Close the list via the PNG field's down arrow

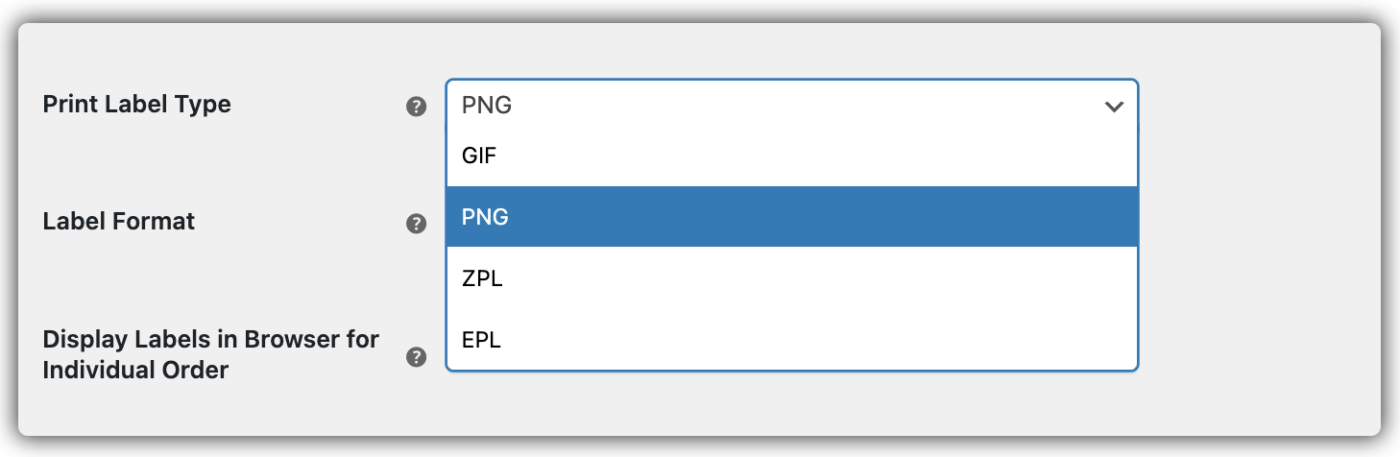tap(1114, 106)
